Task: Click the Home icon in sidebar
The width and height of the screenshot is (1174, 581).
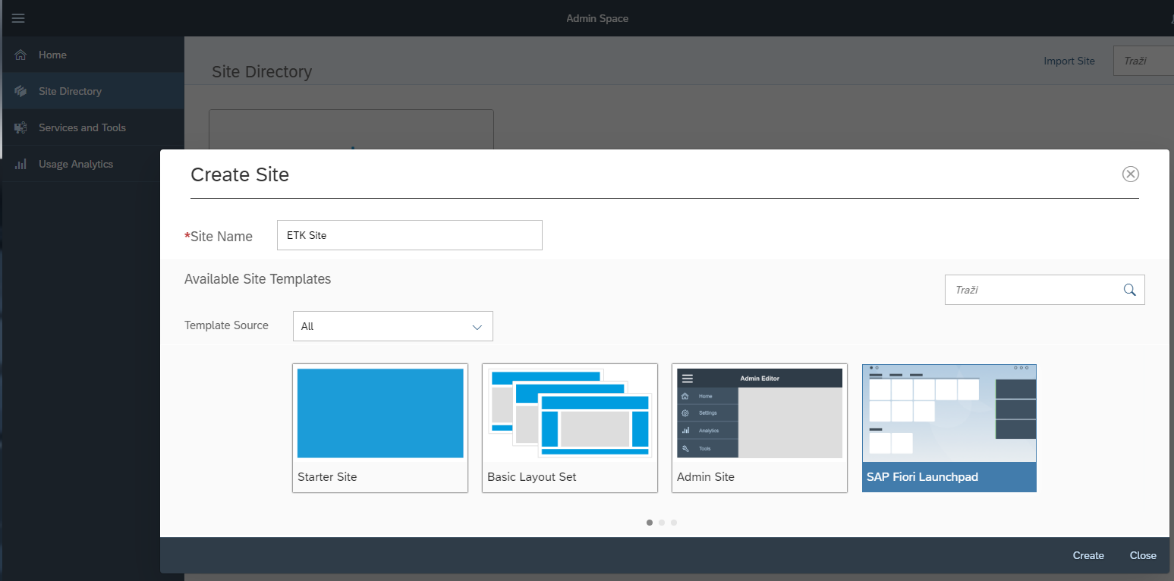Action: click(20, 55)
